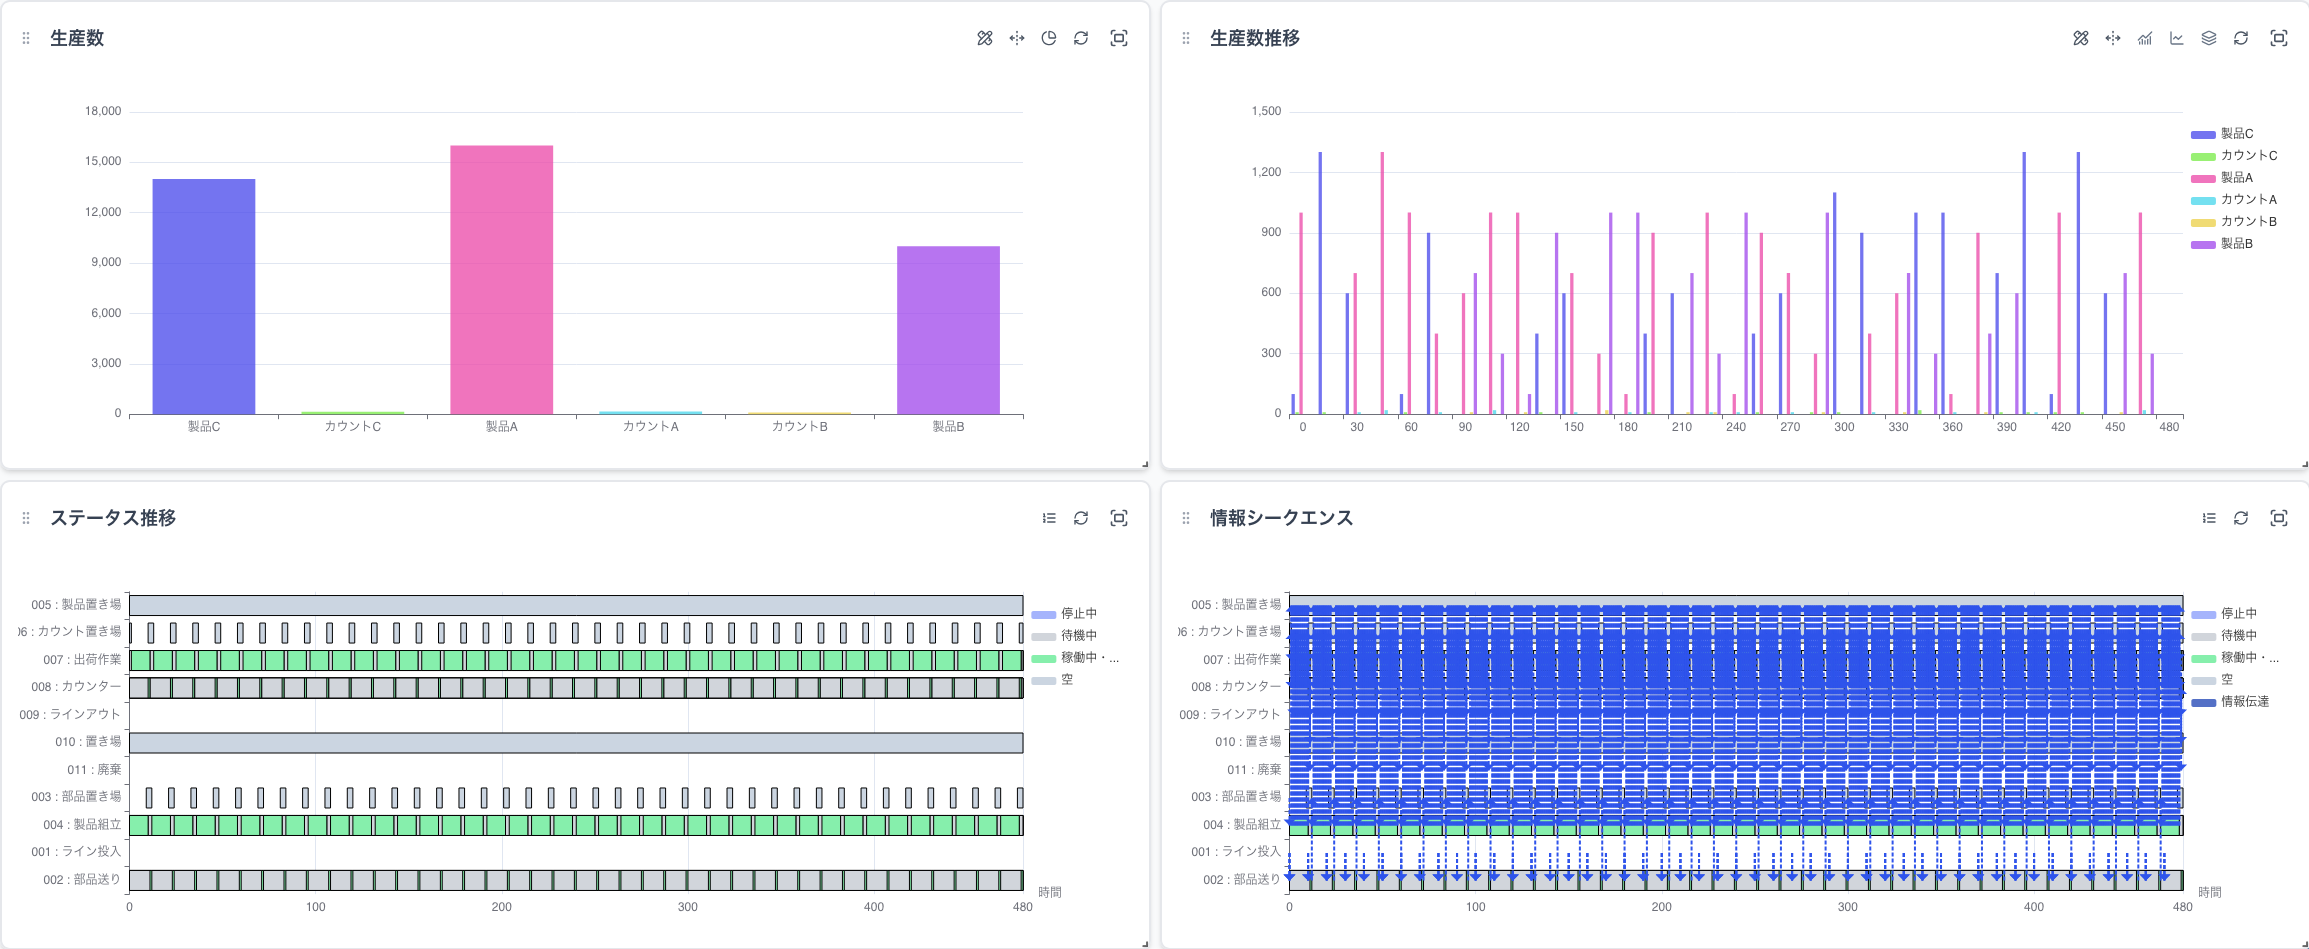
Task: Maximize the ステータス推移 panel
Action: [x=1119, y=518]
